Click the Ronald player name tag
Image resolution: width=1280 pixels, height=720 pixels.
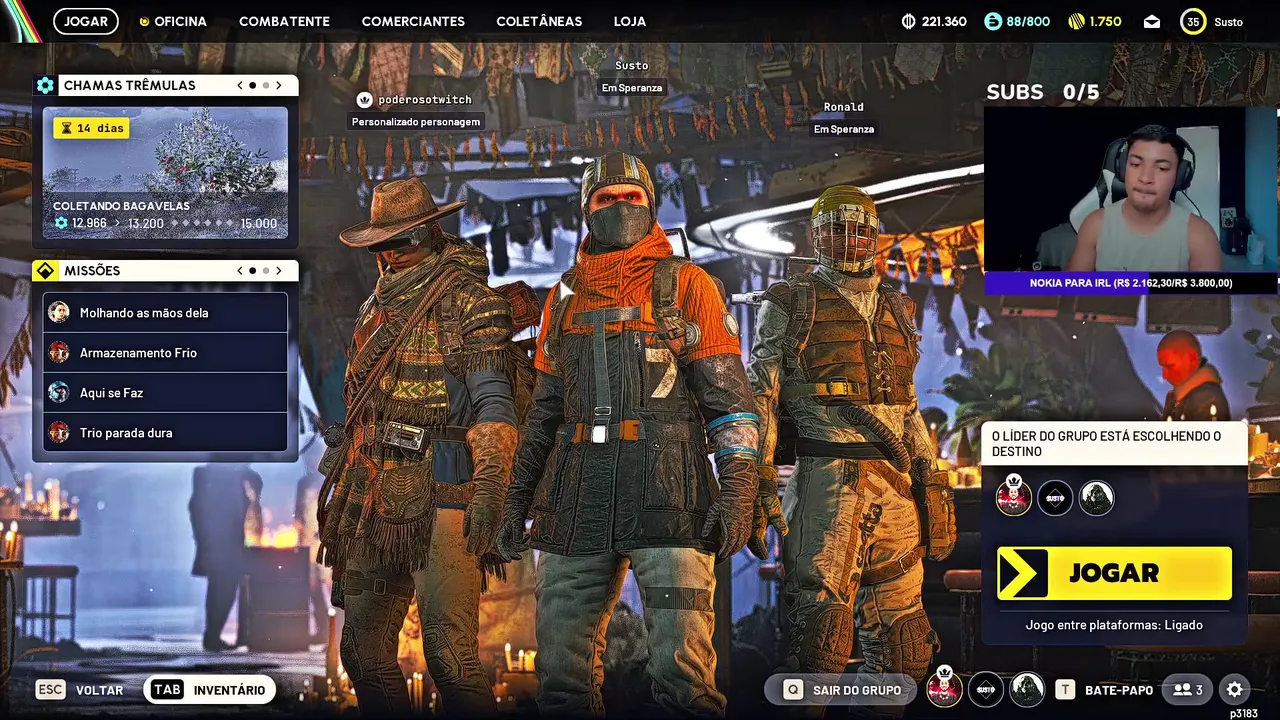[x=844, y=107]
